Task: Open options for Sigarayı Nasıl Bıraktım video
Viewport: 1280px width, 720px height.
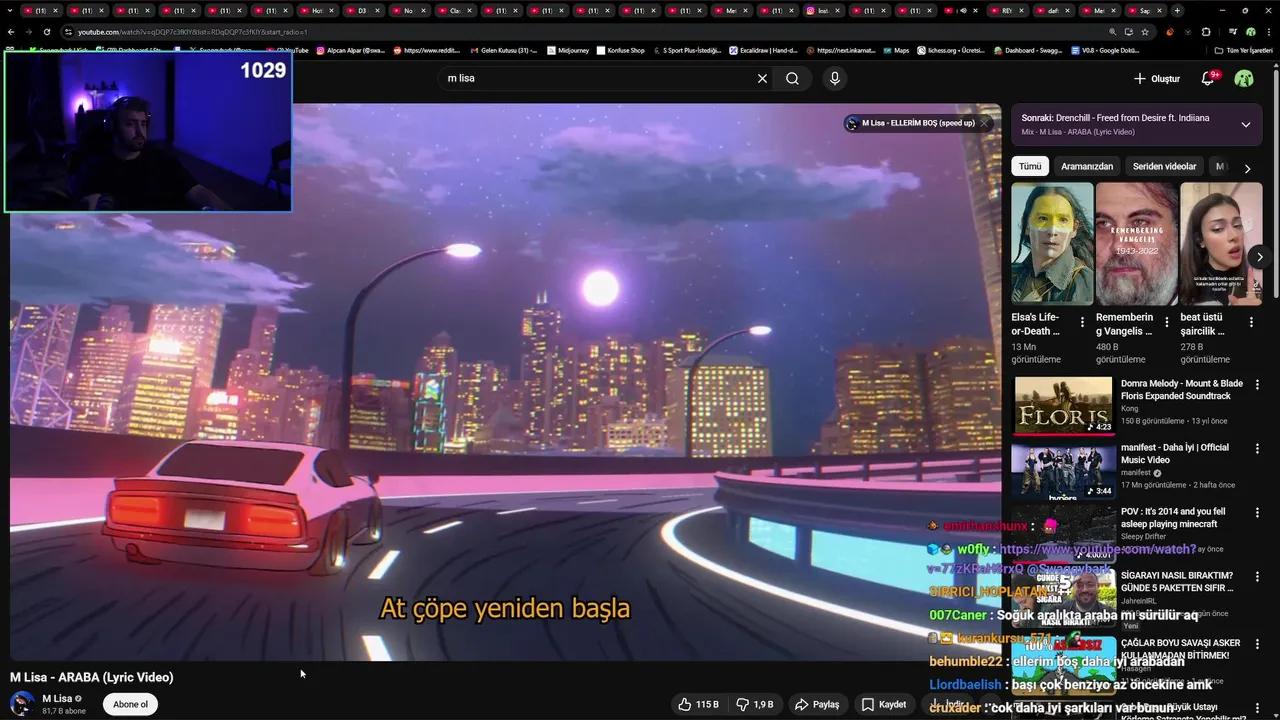Action: [x=1257, y=576]
